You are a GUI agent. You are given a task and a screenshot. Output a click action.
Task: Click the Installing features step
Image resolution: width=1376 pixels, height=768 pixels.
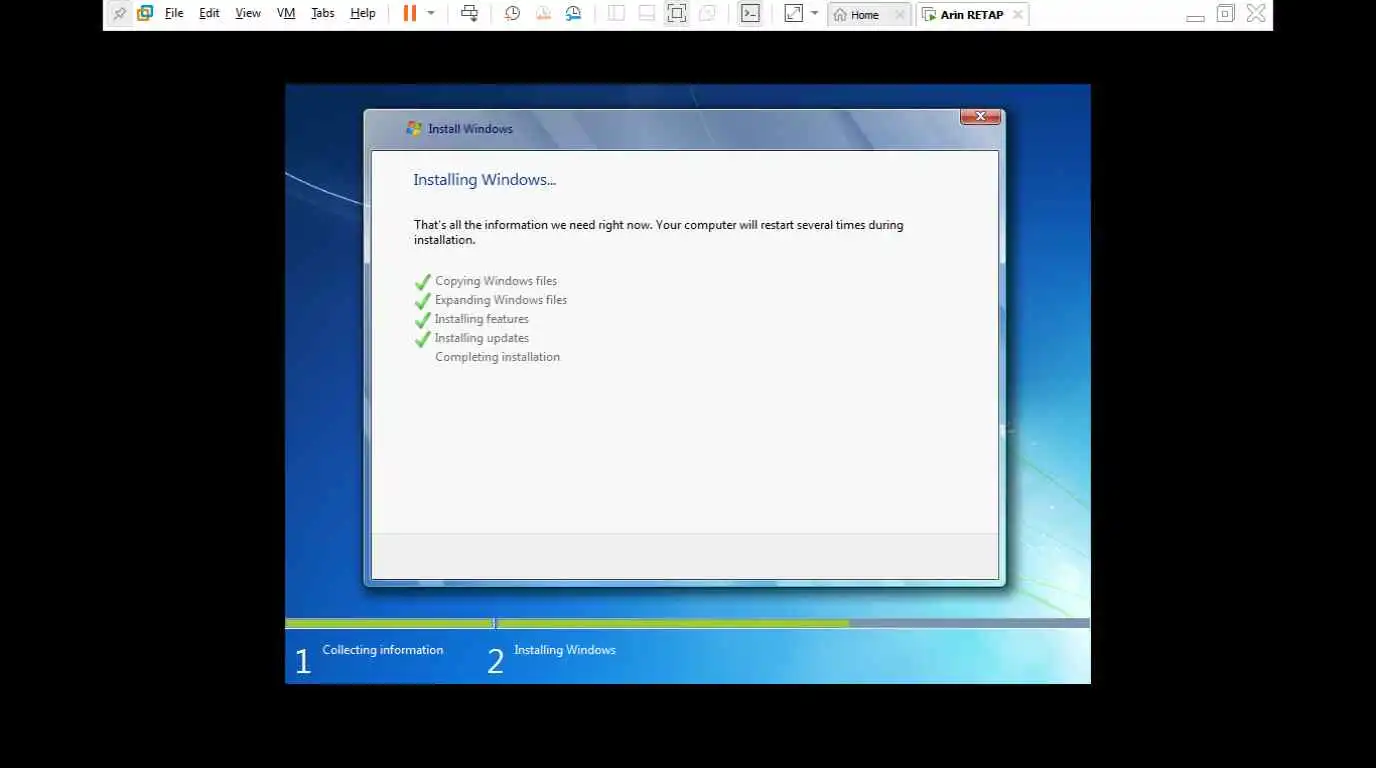click(x=482, y=319)
